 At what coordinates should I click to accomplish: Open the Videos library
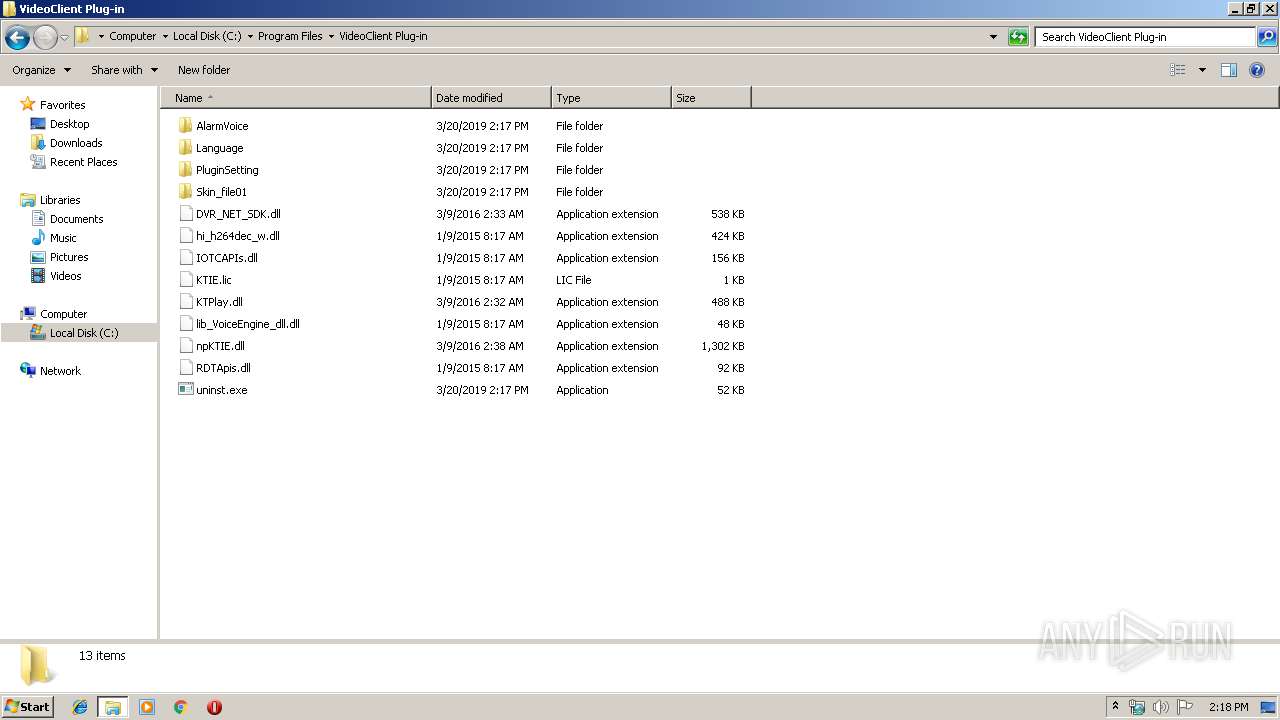(65, 276)
